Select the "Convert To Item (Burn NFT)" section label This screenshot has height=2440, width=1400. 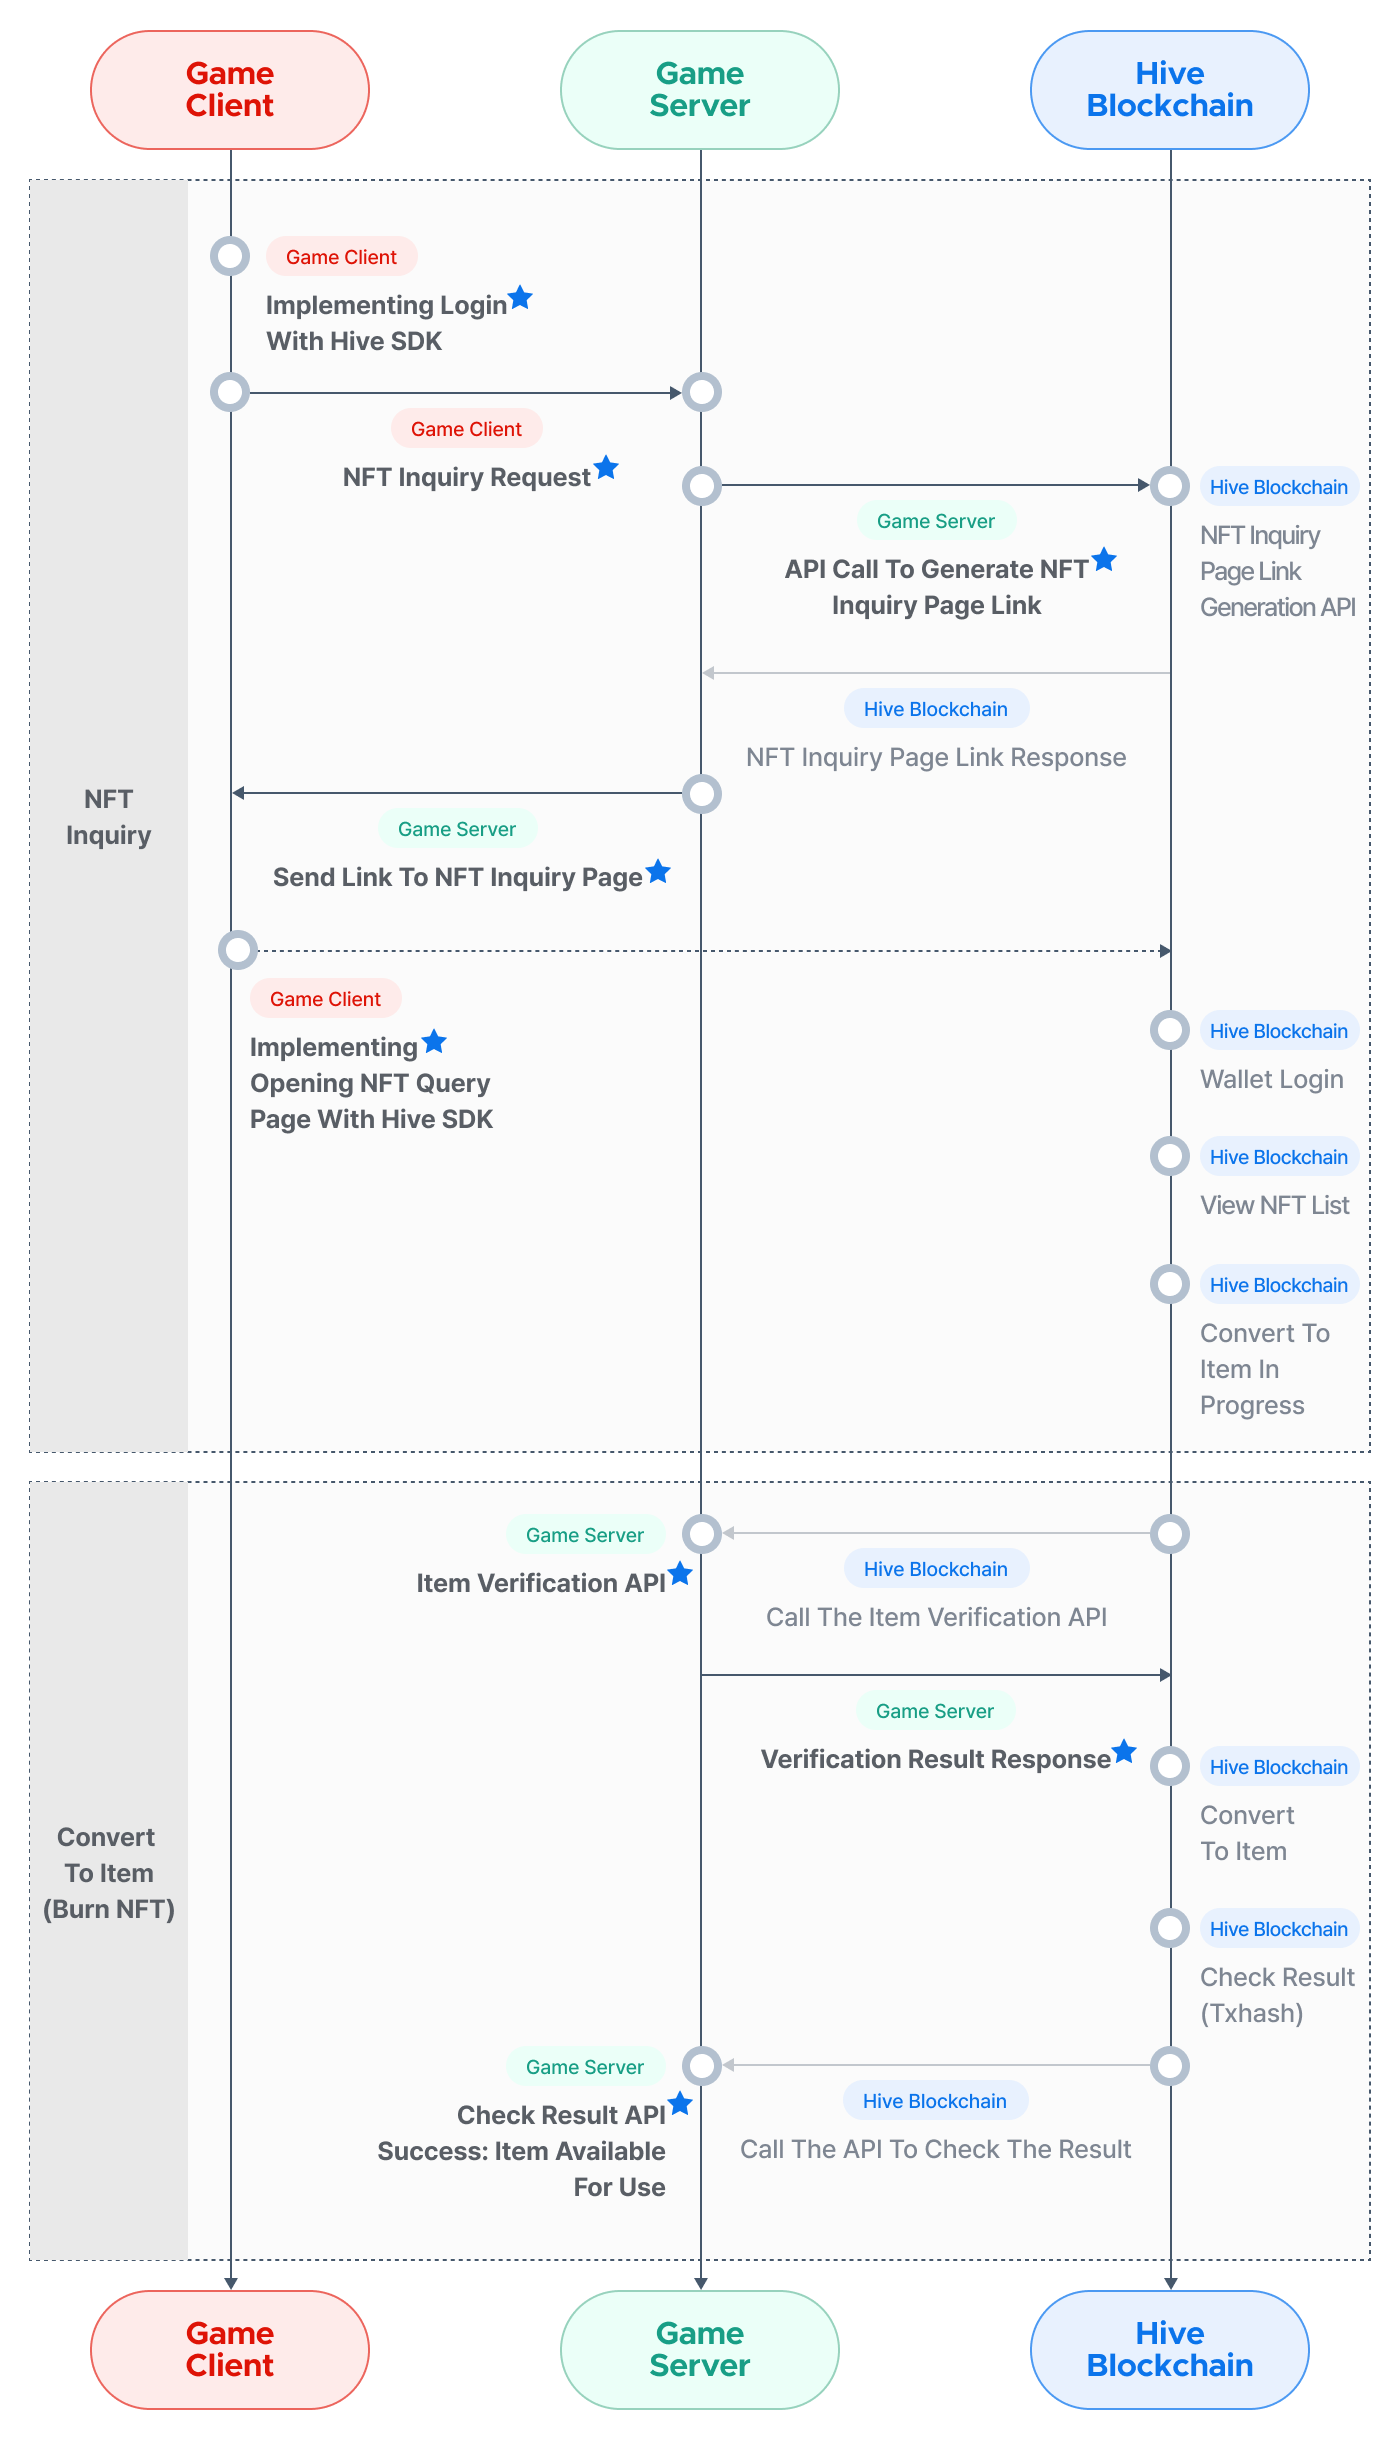tap(108, 1873)
